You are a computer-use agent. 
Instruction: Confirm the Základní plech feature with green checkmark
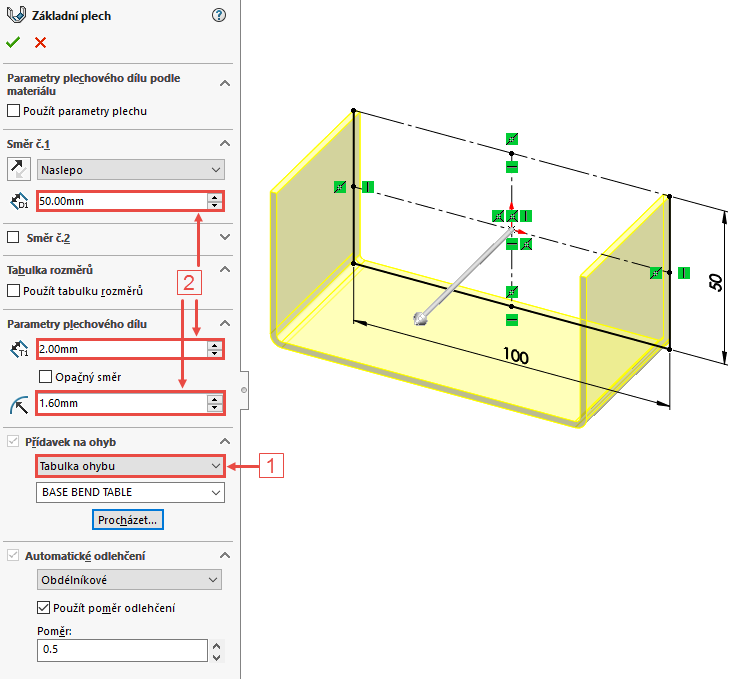[x=13, y=43]
